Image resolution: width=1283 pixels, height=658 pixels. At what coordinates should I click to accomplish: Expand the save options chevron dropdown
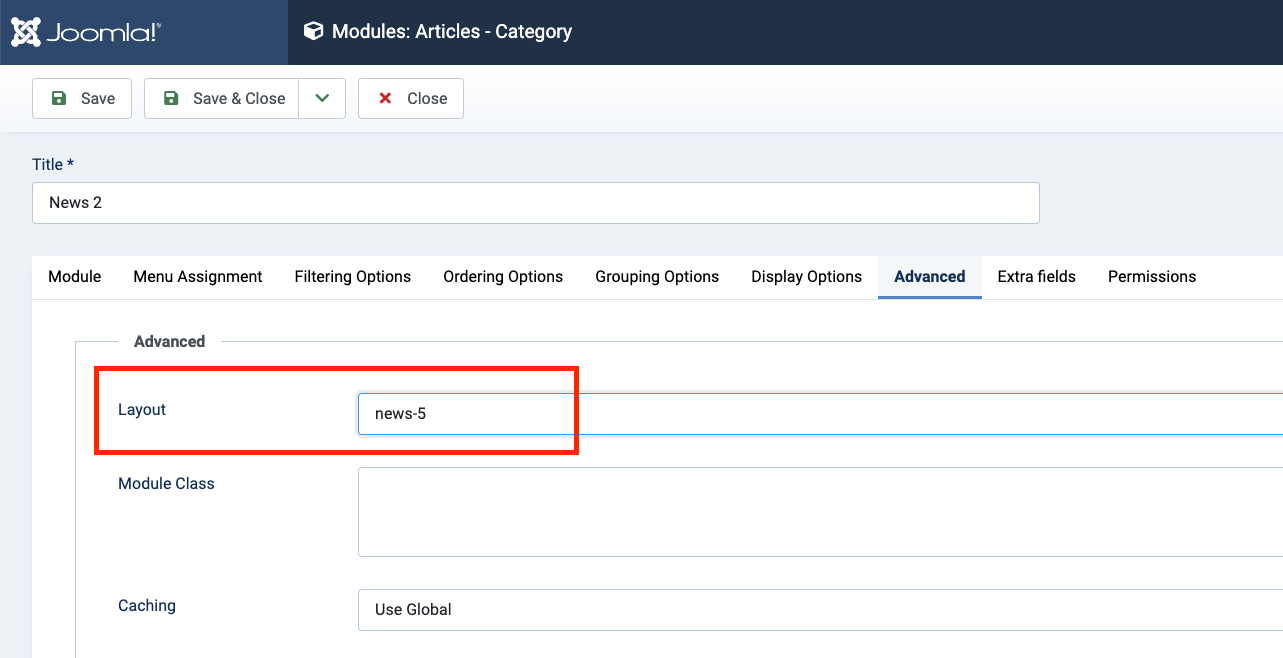tap(322, 98)
